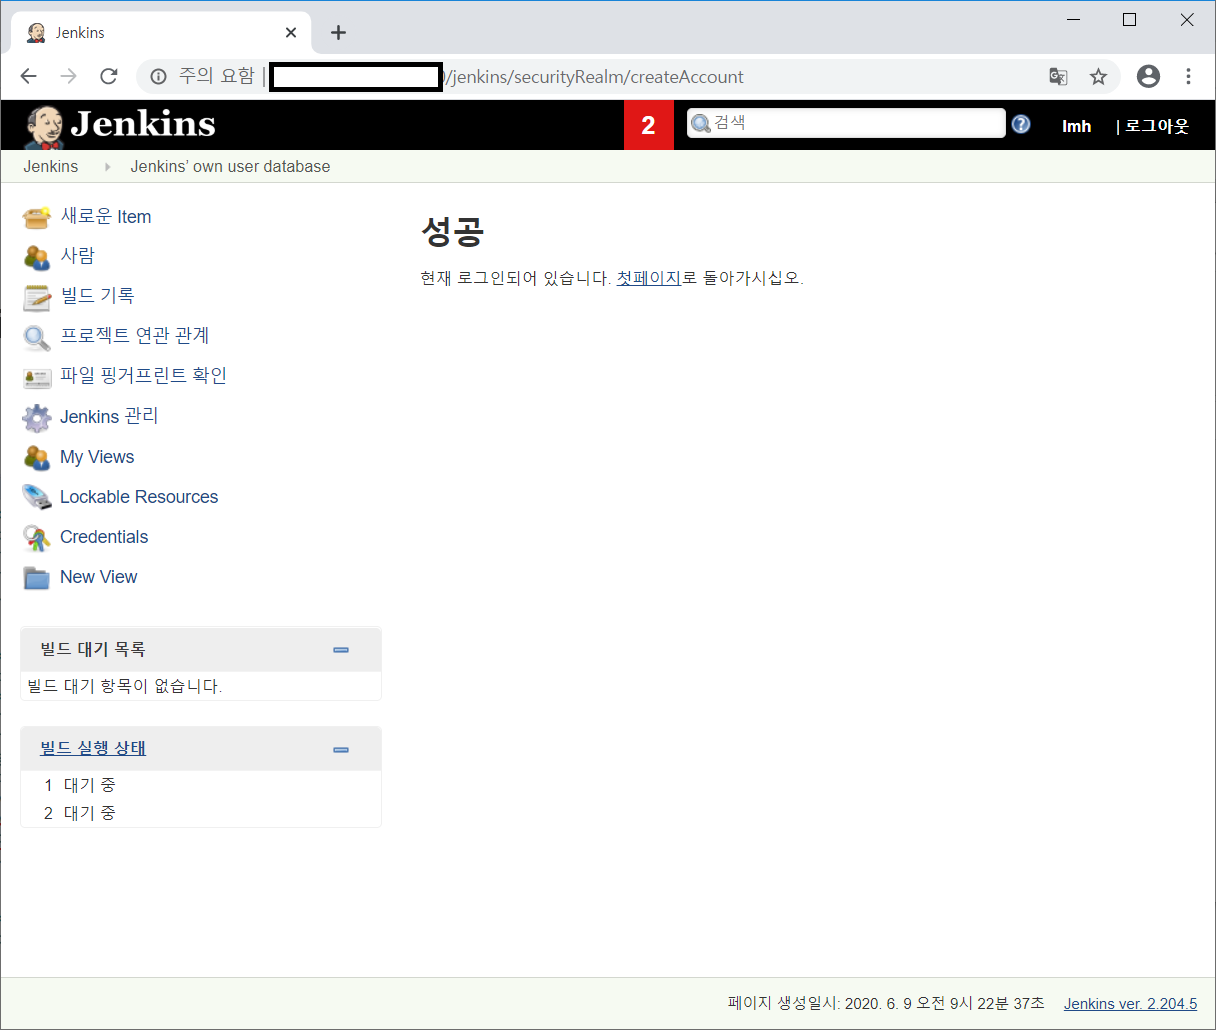Open 빌드 실행 상태 header link
The height and width of the screenshot is (1030, 1216).
[93, 749]
